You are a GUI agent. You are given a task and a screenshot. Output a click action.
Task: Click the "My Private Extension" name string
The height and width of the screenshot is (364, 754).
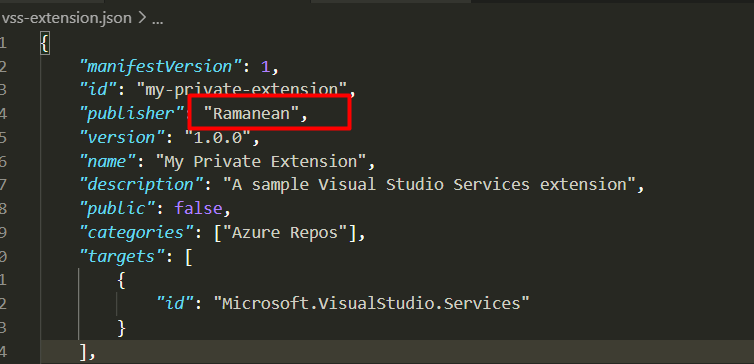point(262,162)
